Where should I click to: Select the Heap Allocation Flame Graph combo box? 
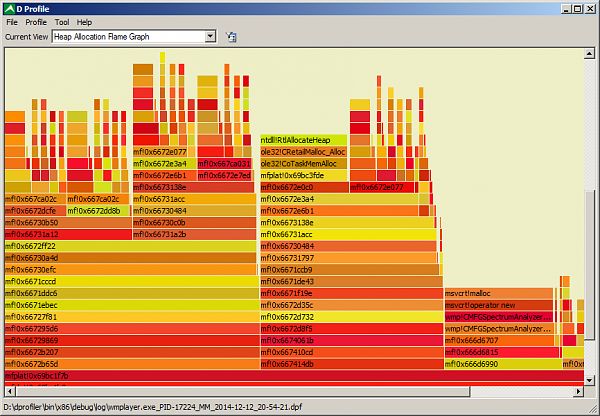click(x=134, y=36)
